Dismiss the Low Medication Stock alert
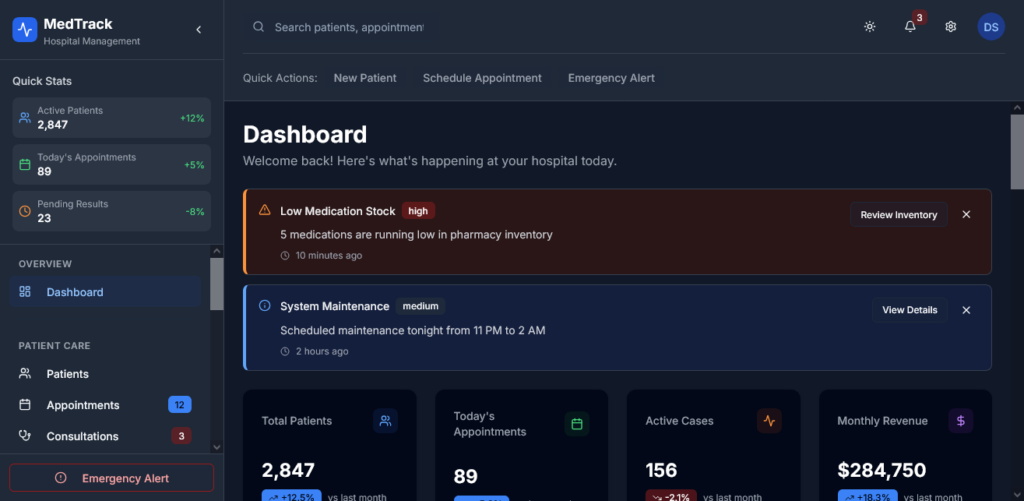 coord(966,215)
